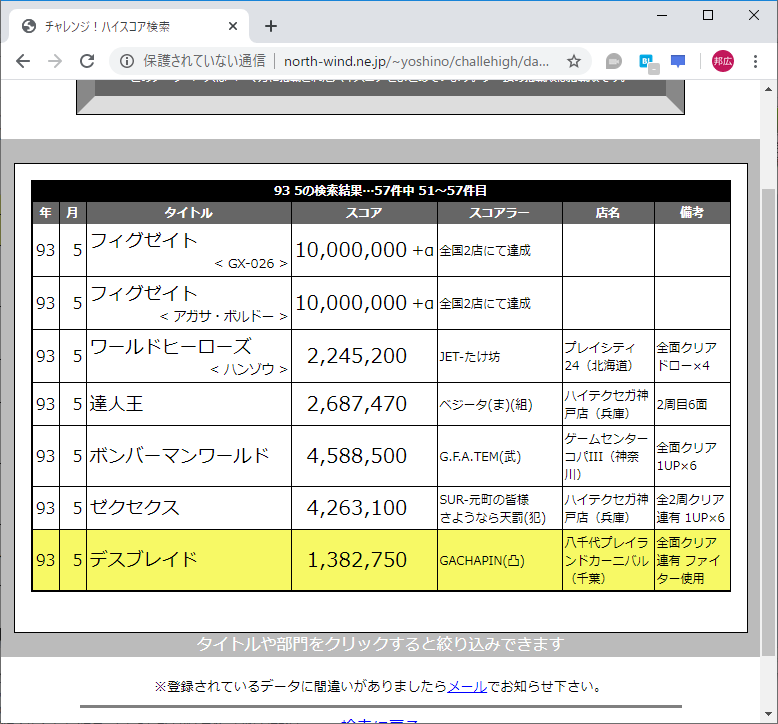The image size is (778, 724).
Task: Click the scorer GACHAPIN(凸)
Action: pos(482,561)
